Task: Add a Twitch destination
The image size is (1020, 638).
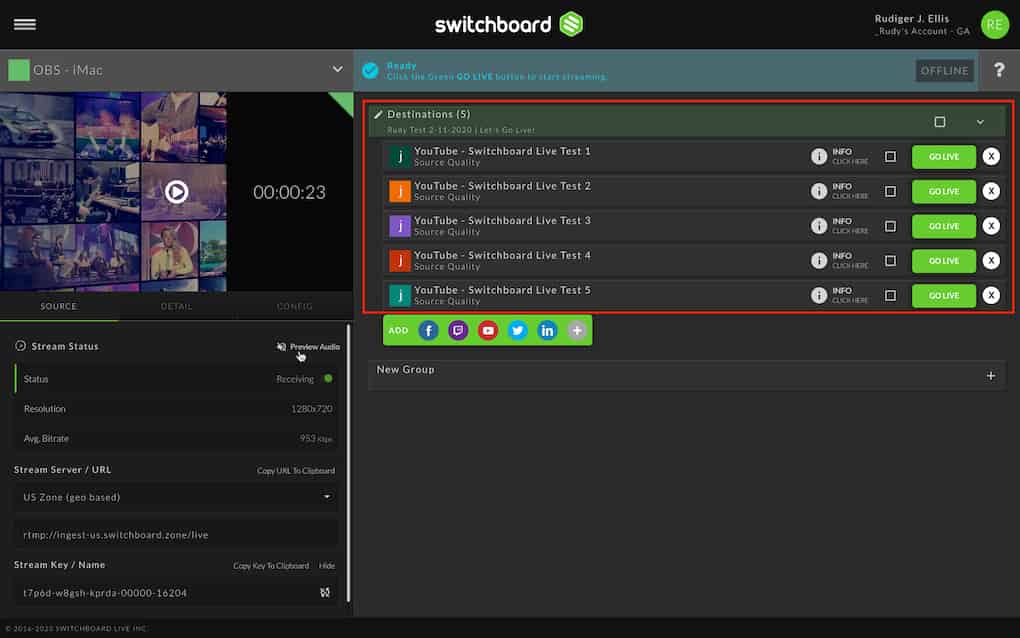Action: coord(458,330)
